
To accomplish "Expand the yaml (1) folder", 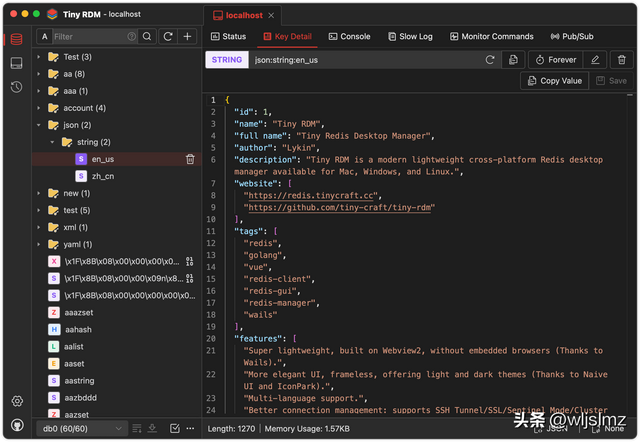I will click(39, 244).
